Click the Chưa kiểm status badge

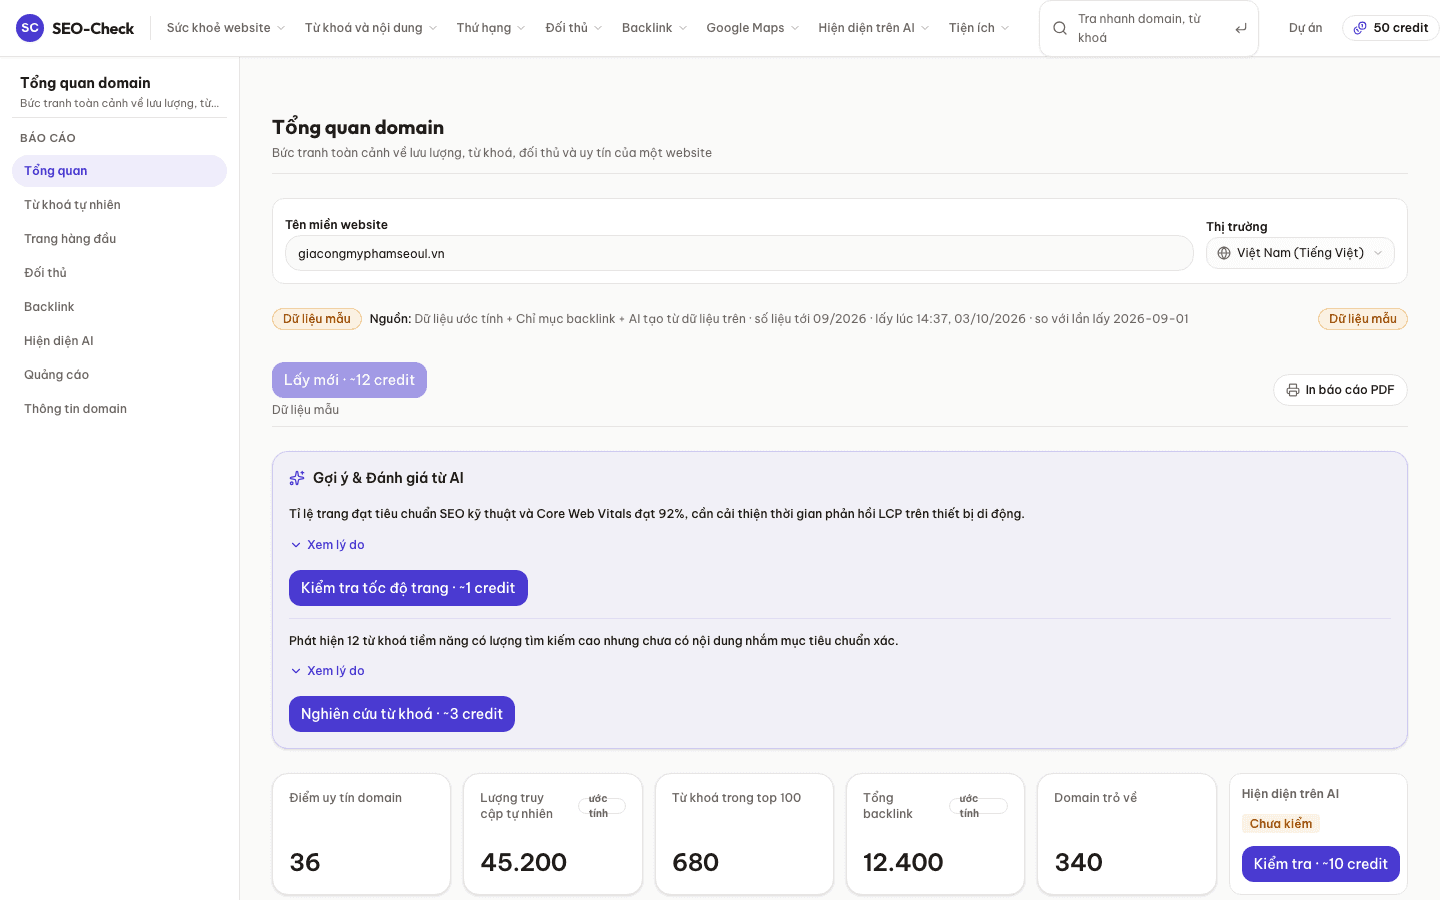click(1281, 824)
